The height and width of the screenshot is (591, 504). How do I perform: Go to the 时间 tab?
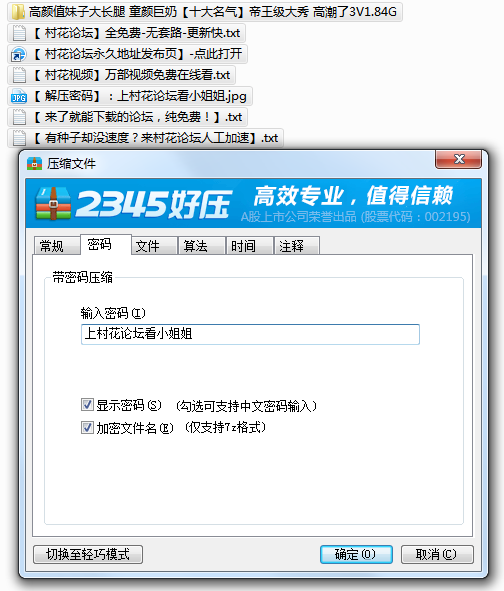(250, 246)
